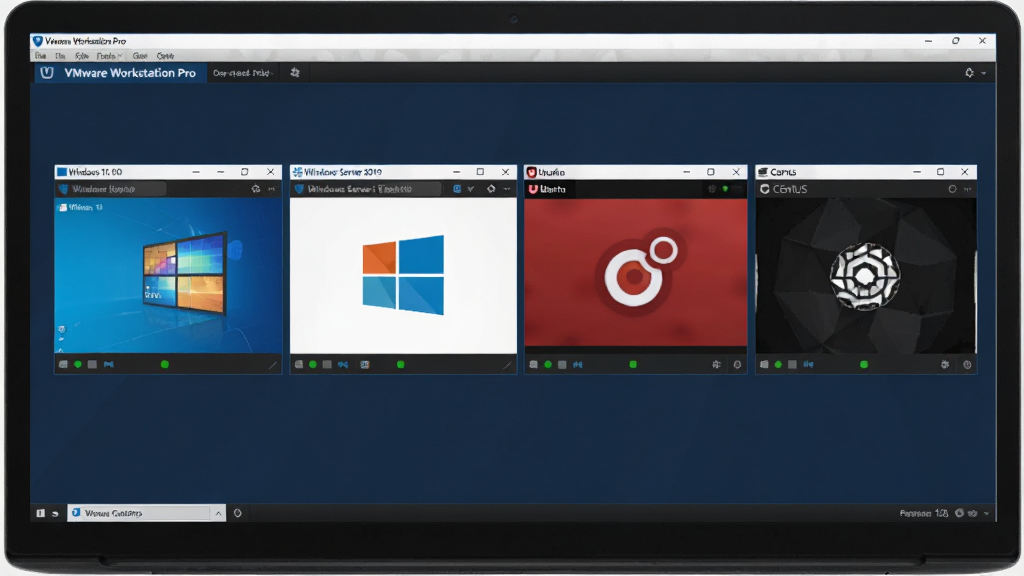Image resolution: width=1024 pixels, height=576 pixels.
Task: Click the circle icon right of the bottom selector
Action: (x=238, y=513)
